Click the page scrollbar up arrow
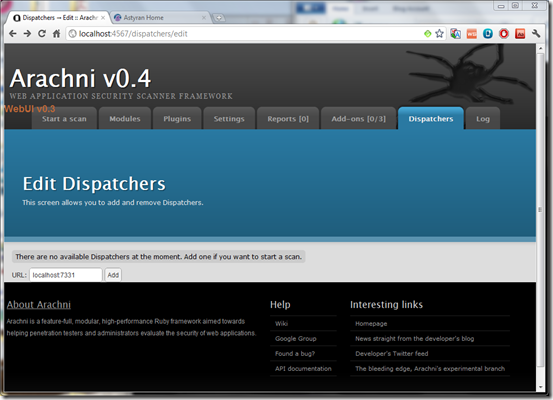The image size is (553, 400). coord(540,48)
